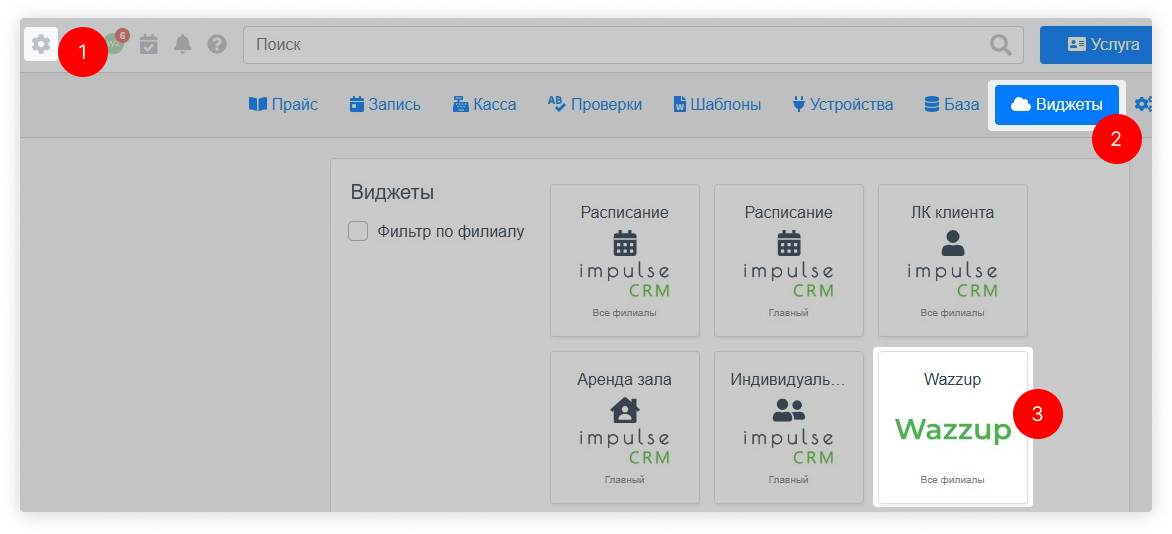Click the magnifier search icon
Screen dimensions: 1172x534
[x=1000, y=45]
